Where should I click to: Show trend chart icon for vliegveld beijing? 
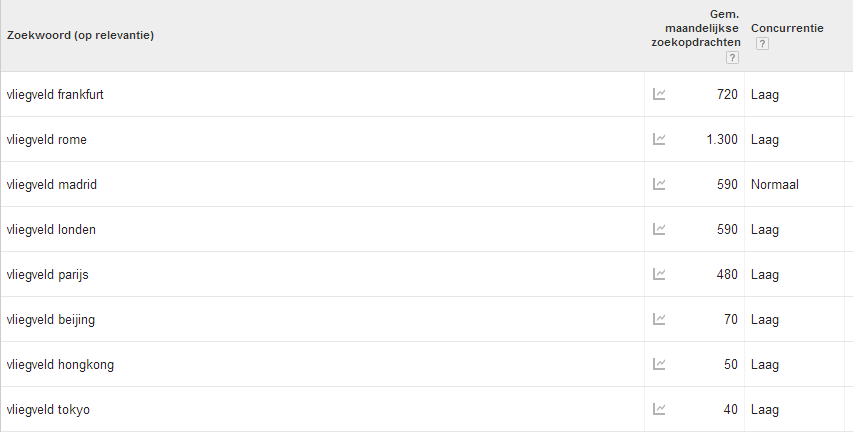(x=659, y=319)
